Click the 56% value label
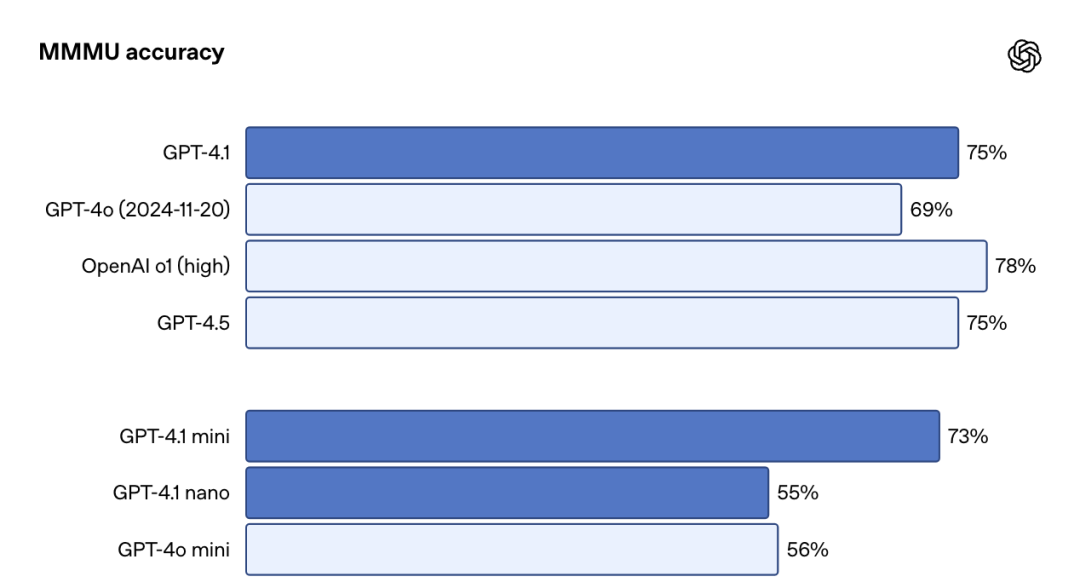This screenshot has height=588, width=1080. coord(807,549)
